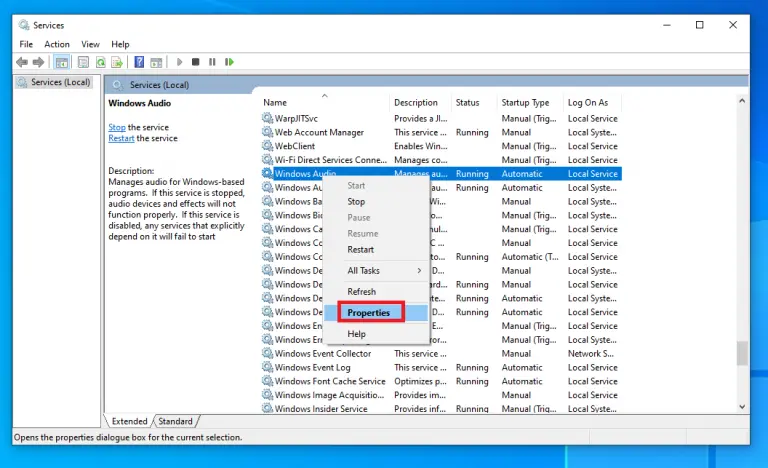Switch to the Standard tab
Image resolution: width=768 pixels, height=468 pixels.
[x=175, y=421]
